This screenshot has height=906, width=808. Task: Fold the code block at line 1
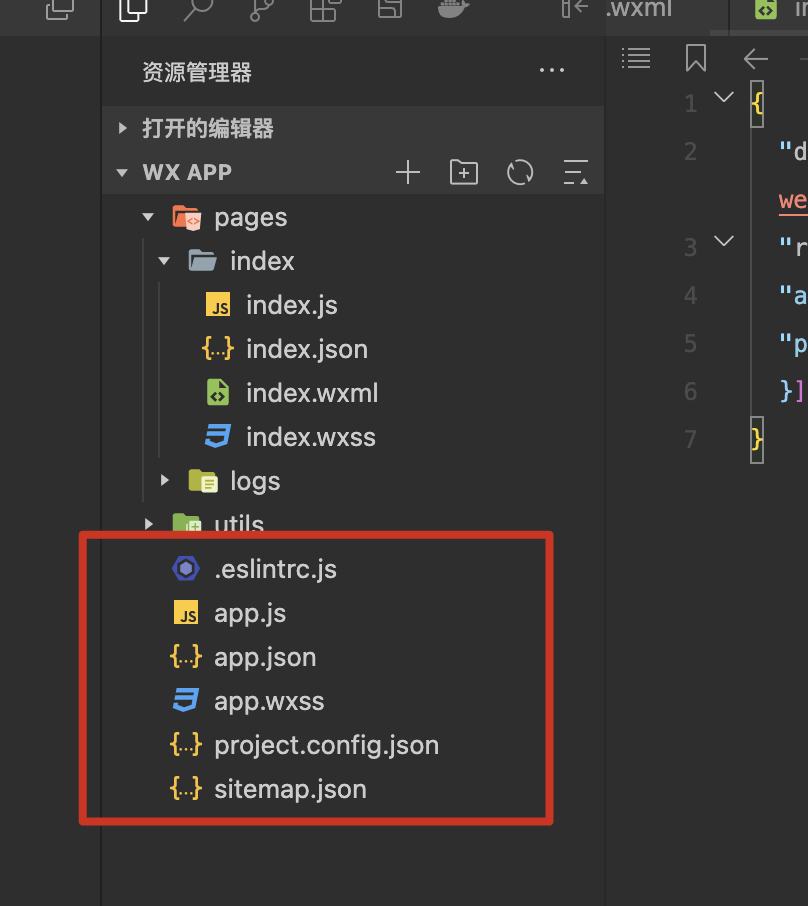point(723,97)
